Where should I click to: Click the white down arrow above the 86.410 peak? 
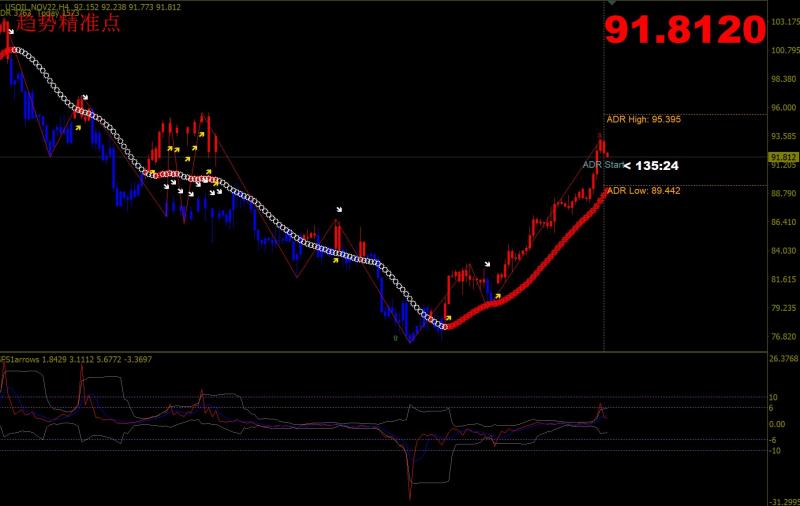340,210
